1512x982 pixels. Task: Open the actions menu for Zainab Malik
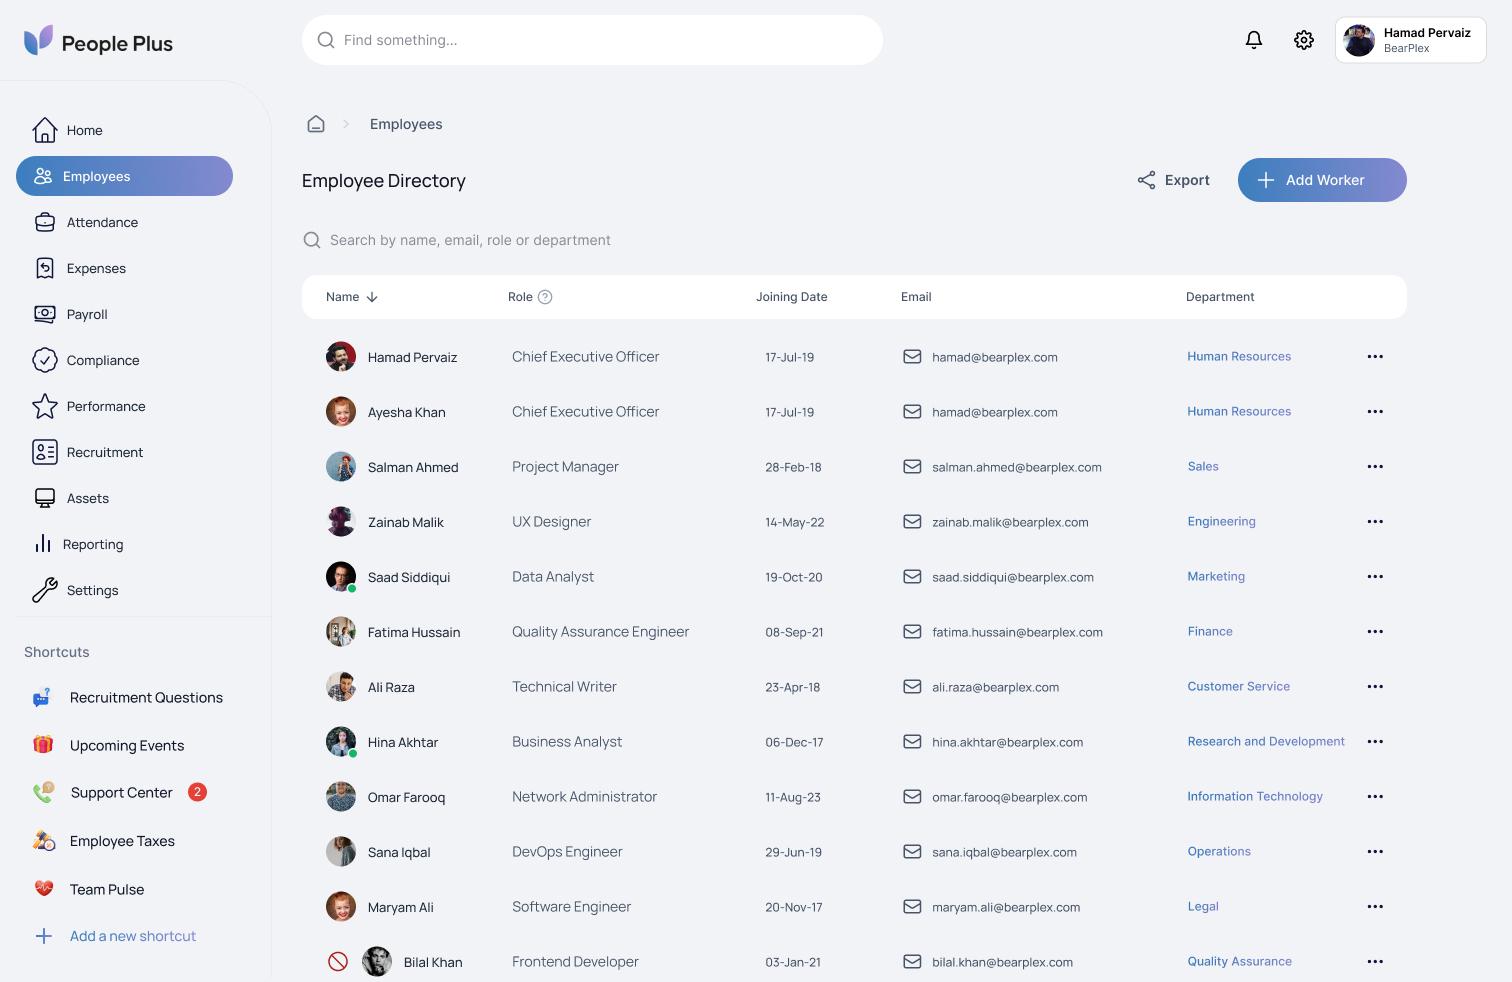1375,521
